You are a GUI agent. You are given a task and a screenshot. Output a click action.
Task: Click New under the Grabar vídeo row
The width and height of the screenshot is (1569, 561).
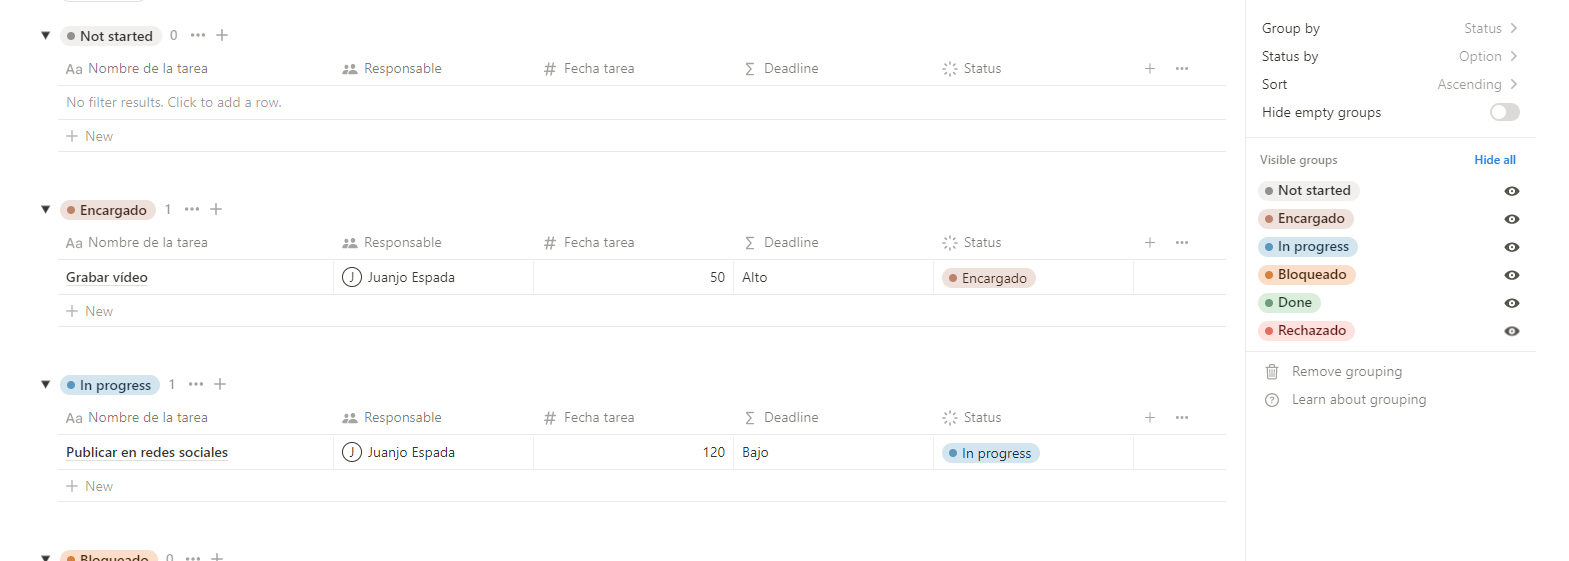tap(99, 311)
